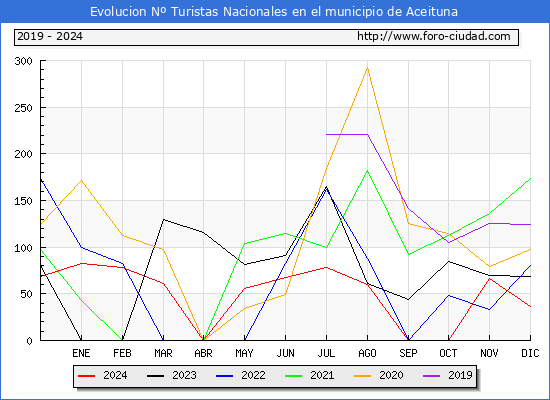
Task: Open the foro-ciudad.com URL text
Action: pos(434,36)
